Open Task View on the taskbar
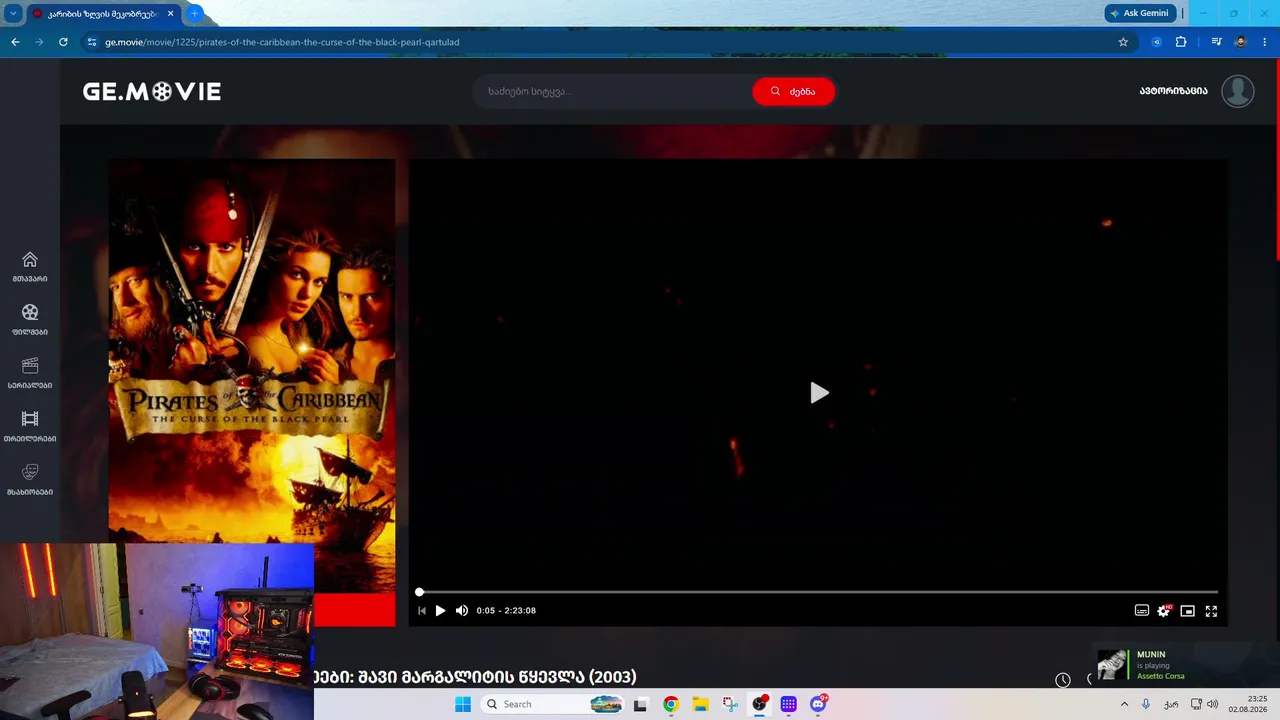Screen dimensions: 1280x720 (x=641, y=704)
